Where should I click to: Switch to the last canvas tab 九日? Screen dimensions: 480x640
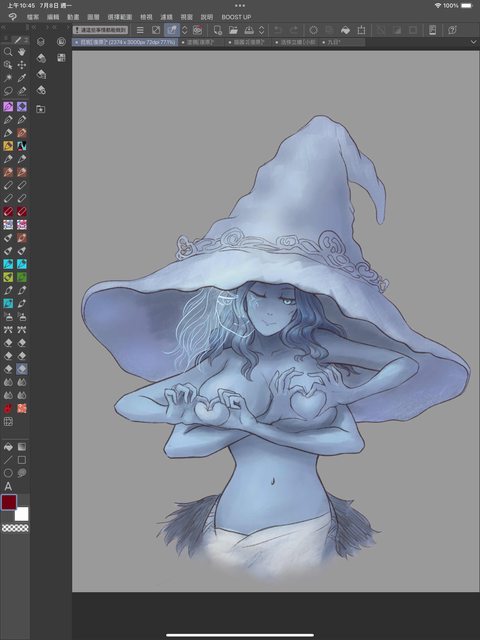point(342,42)
